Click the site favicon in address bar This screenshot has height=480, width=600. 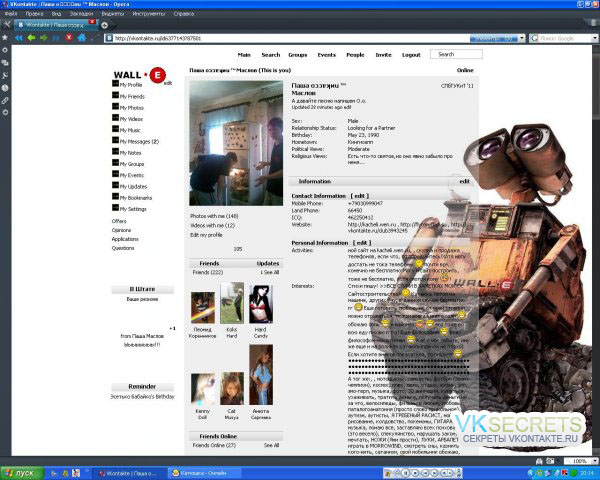109,38
